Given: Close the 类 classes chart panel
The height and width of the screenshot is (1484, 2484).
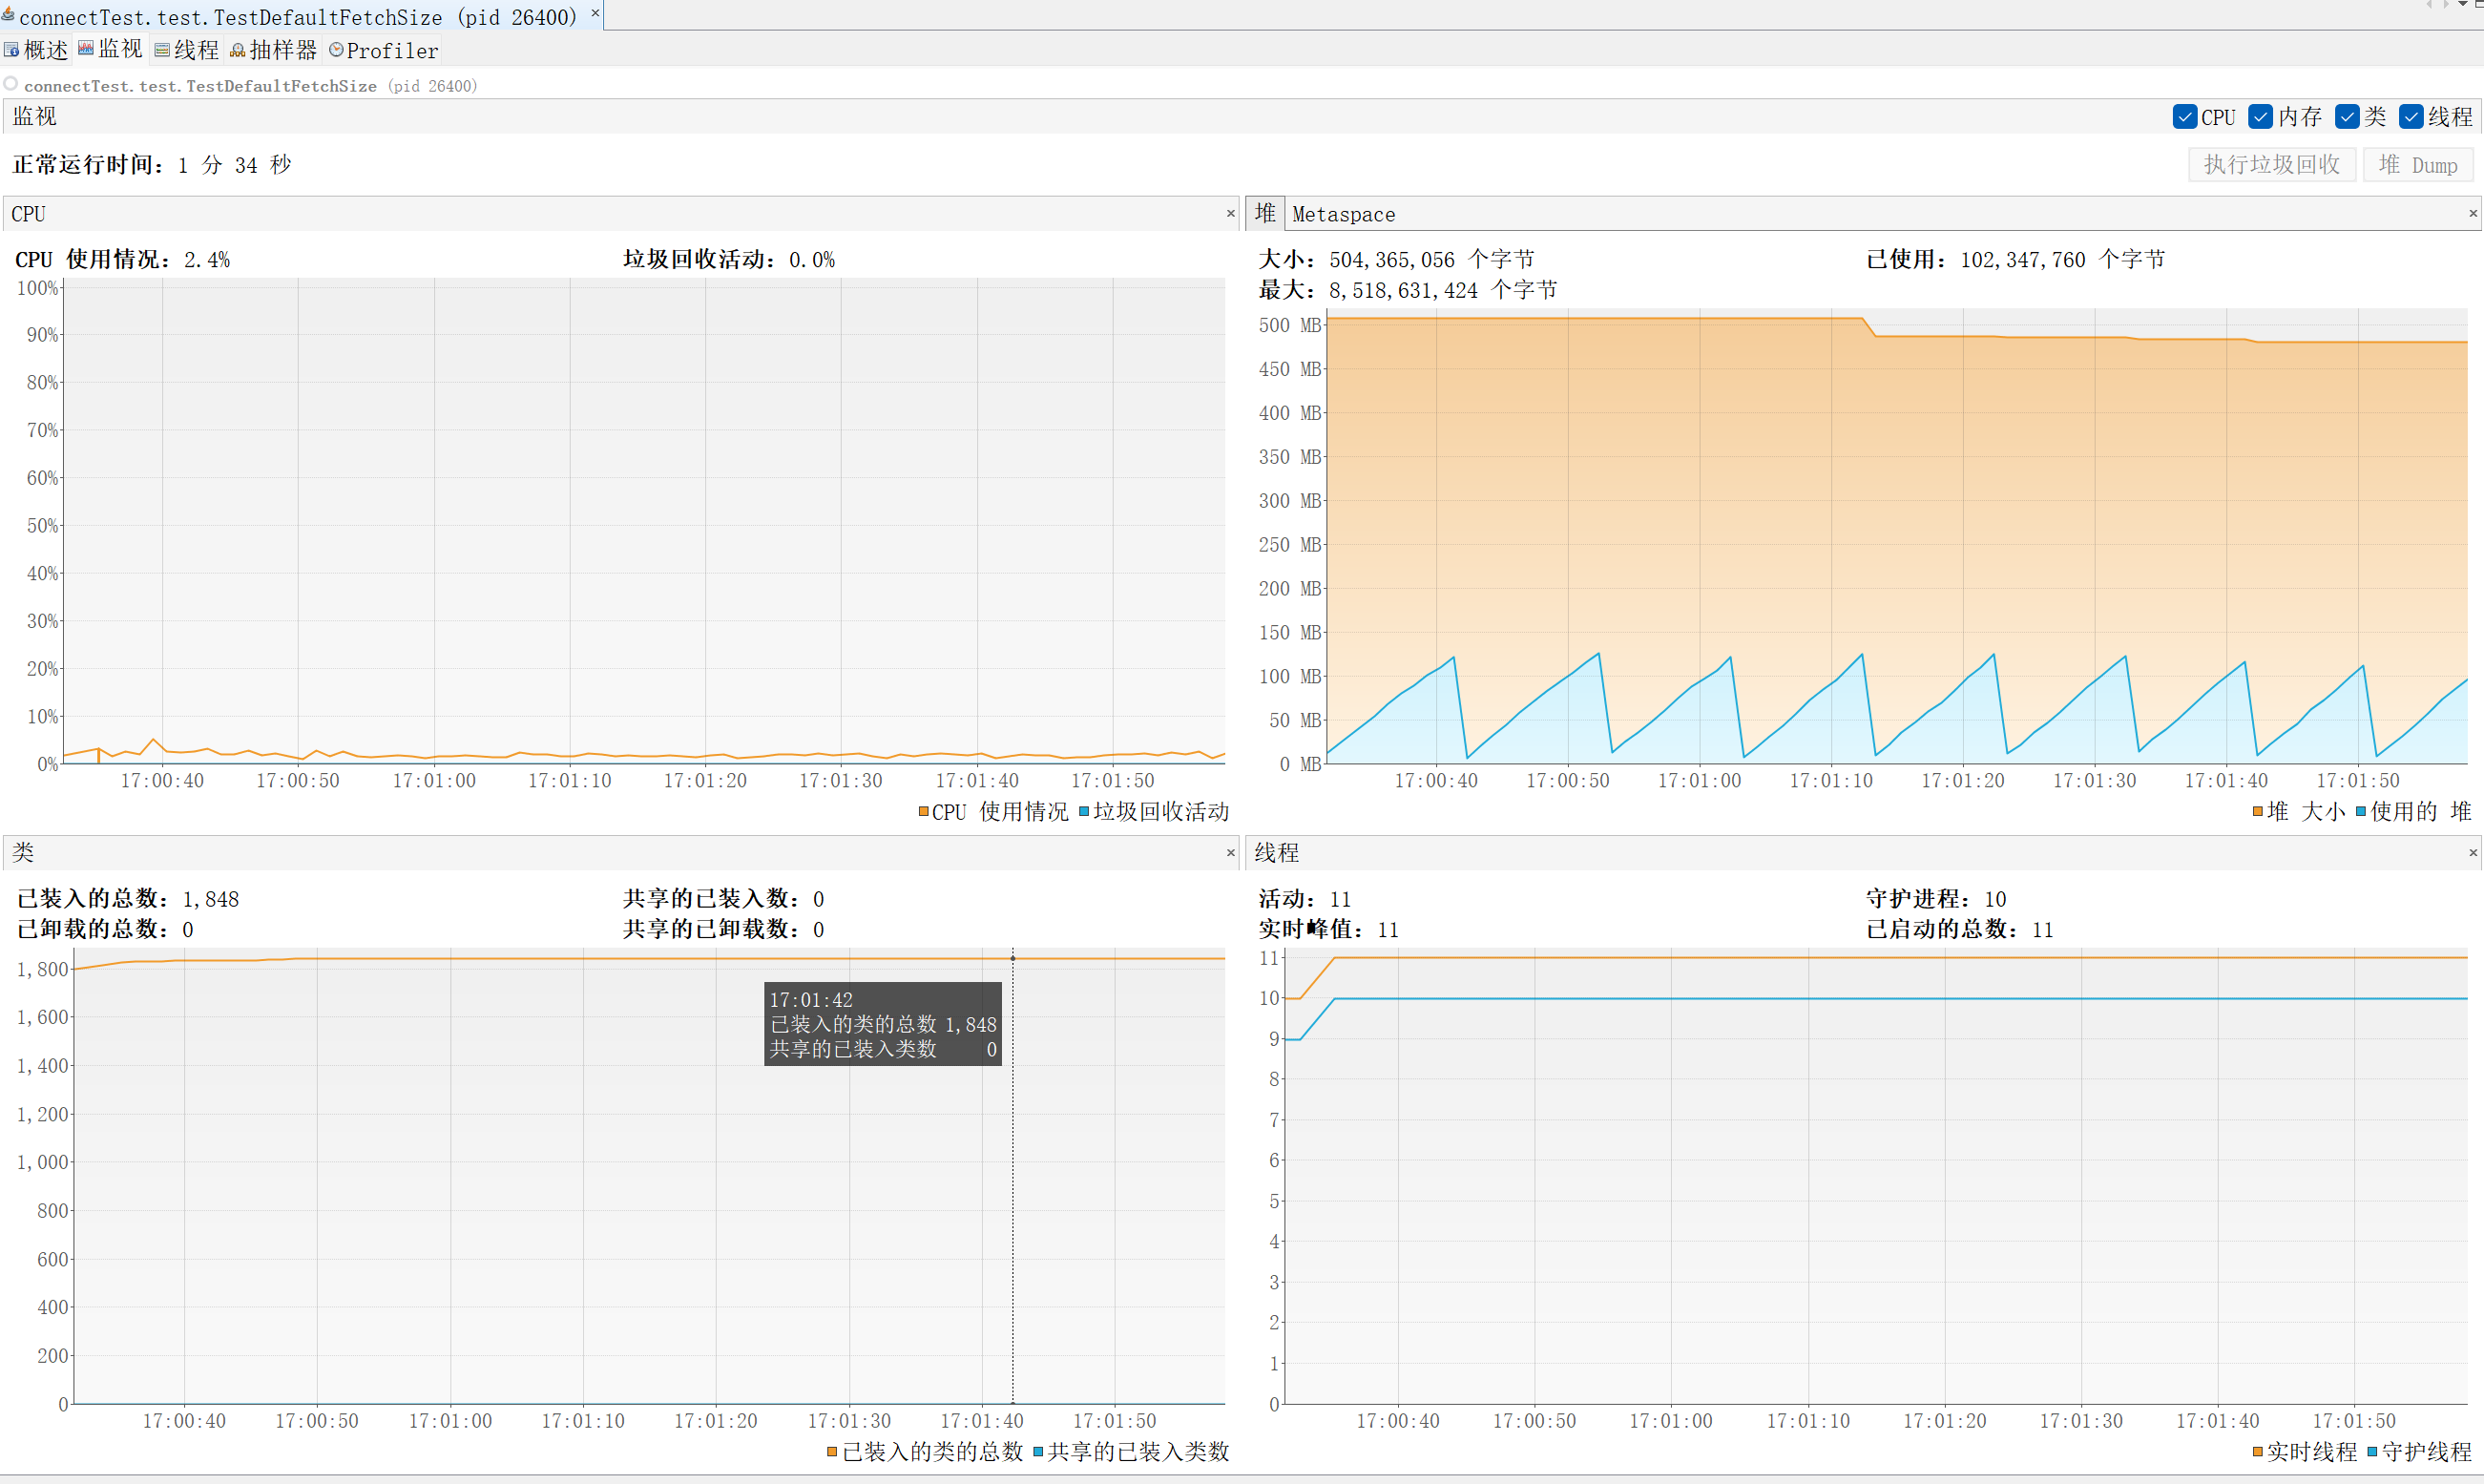Looking at the screenshot, I should 1230,853.
